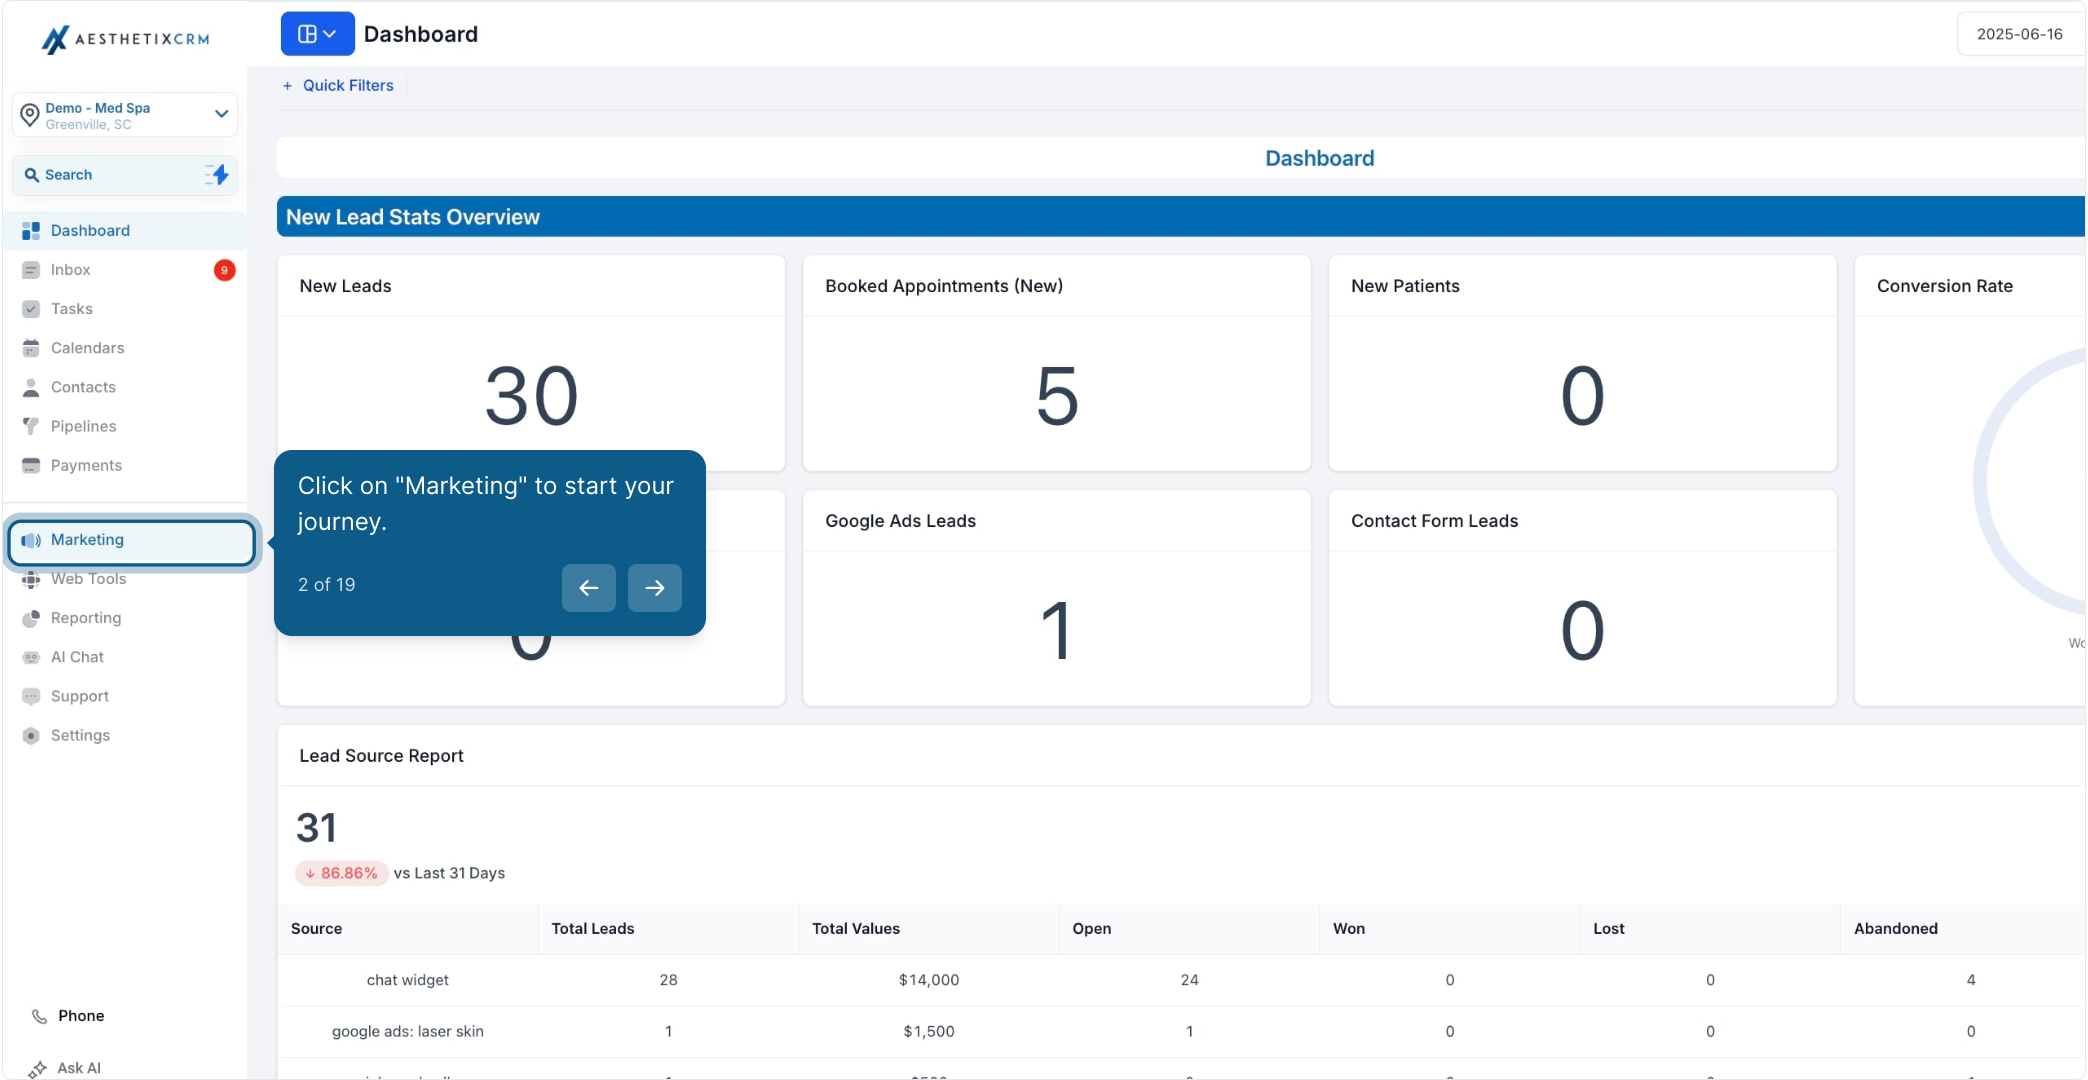The height and width of the screenshot is (1080, 2088).
Task: Click the Dashboard sidebar icon
Action: click(31, 231)
